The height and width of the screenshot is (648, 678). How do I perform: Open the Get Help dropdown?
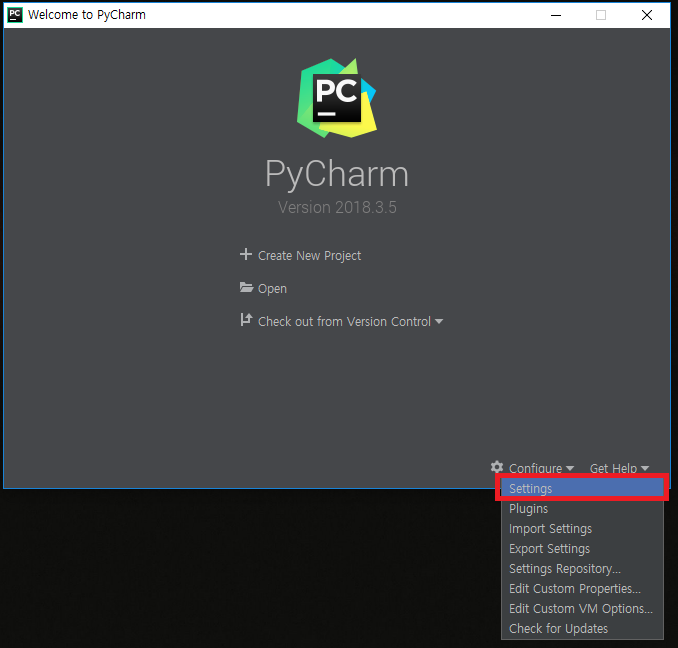(619, 468)
